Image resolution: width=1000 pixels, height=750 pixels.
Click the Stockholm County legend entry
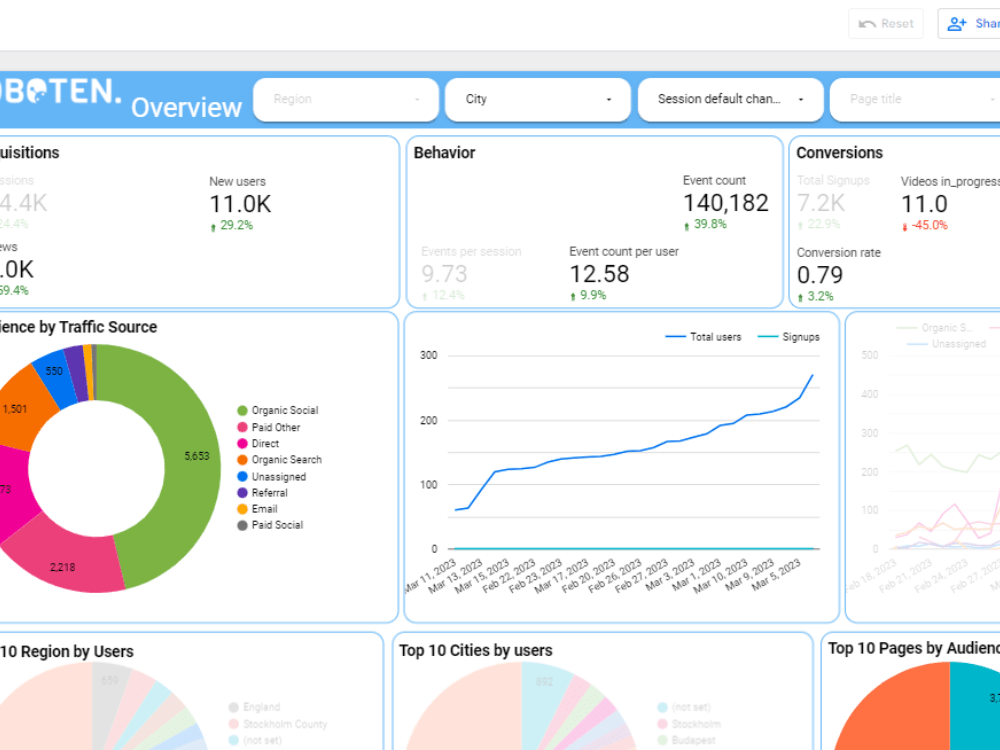click(x=278, y=724)
